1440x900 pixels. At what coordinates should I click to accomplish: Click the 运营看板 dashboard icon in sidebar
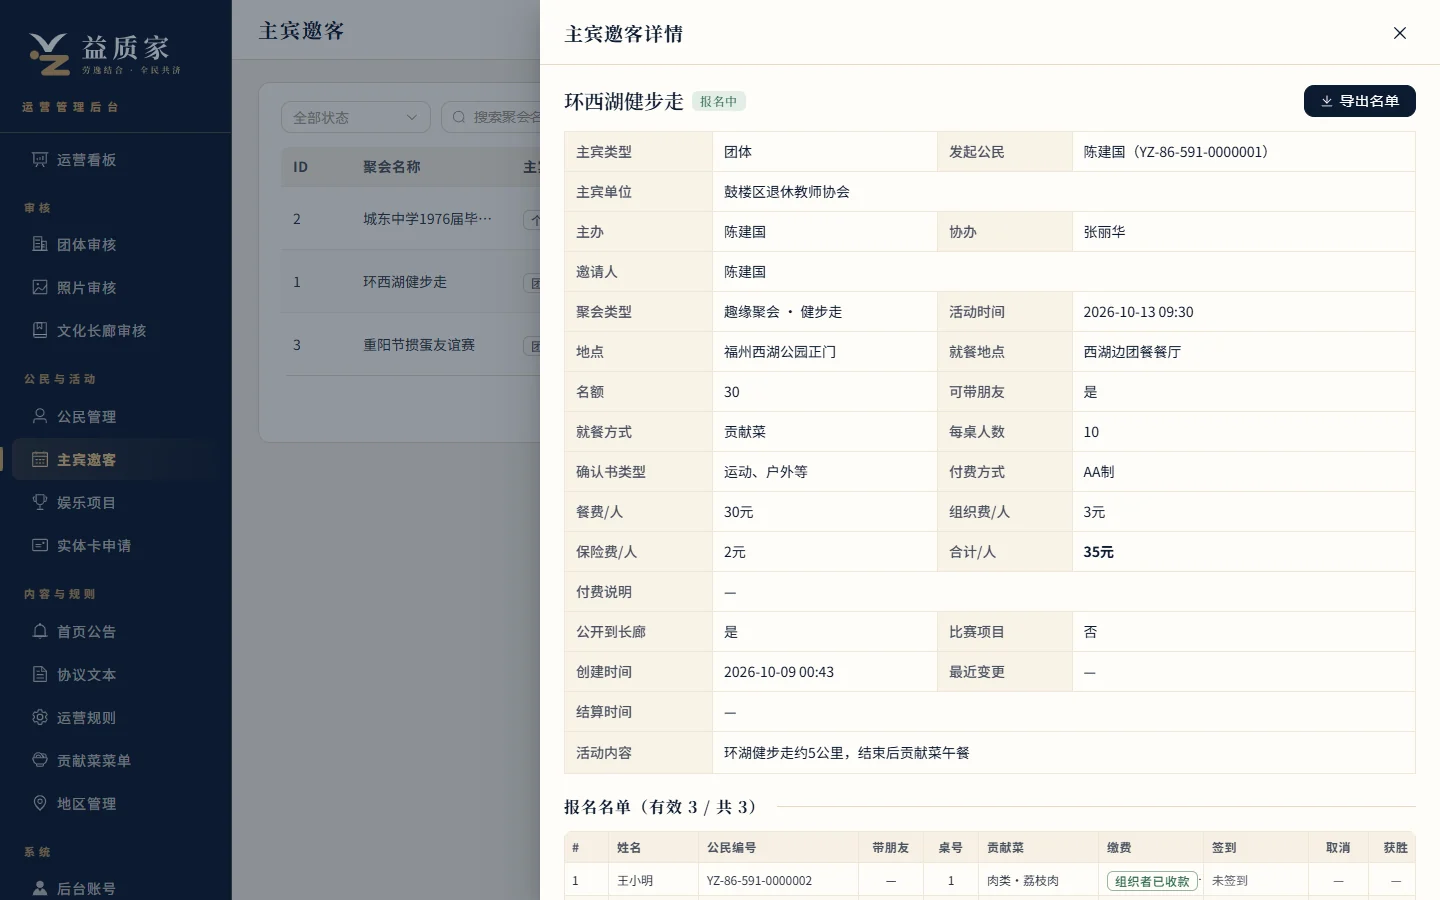click(40, 159)
